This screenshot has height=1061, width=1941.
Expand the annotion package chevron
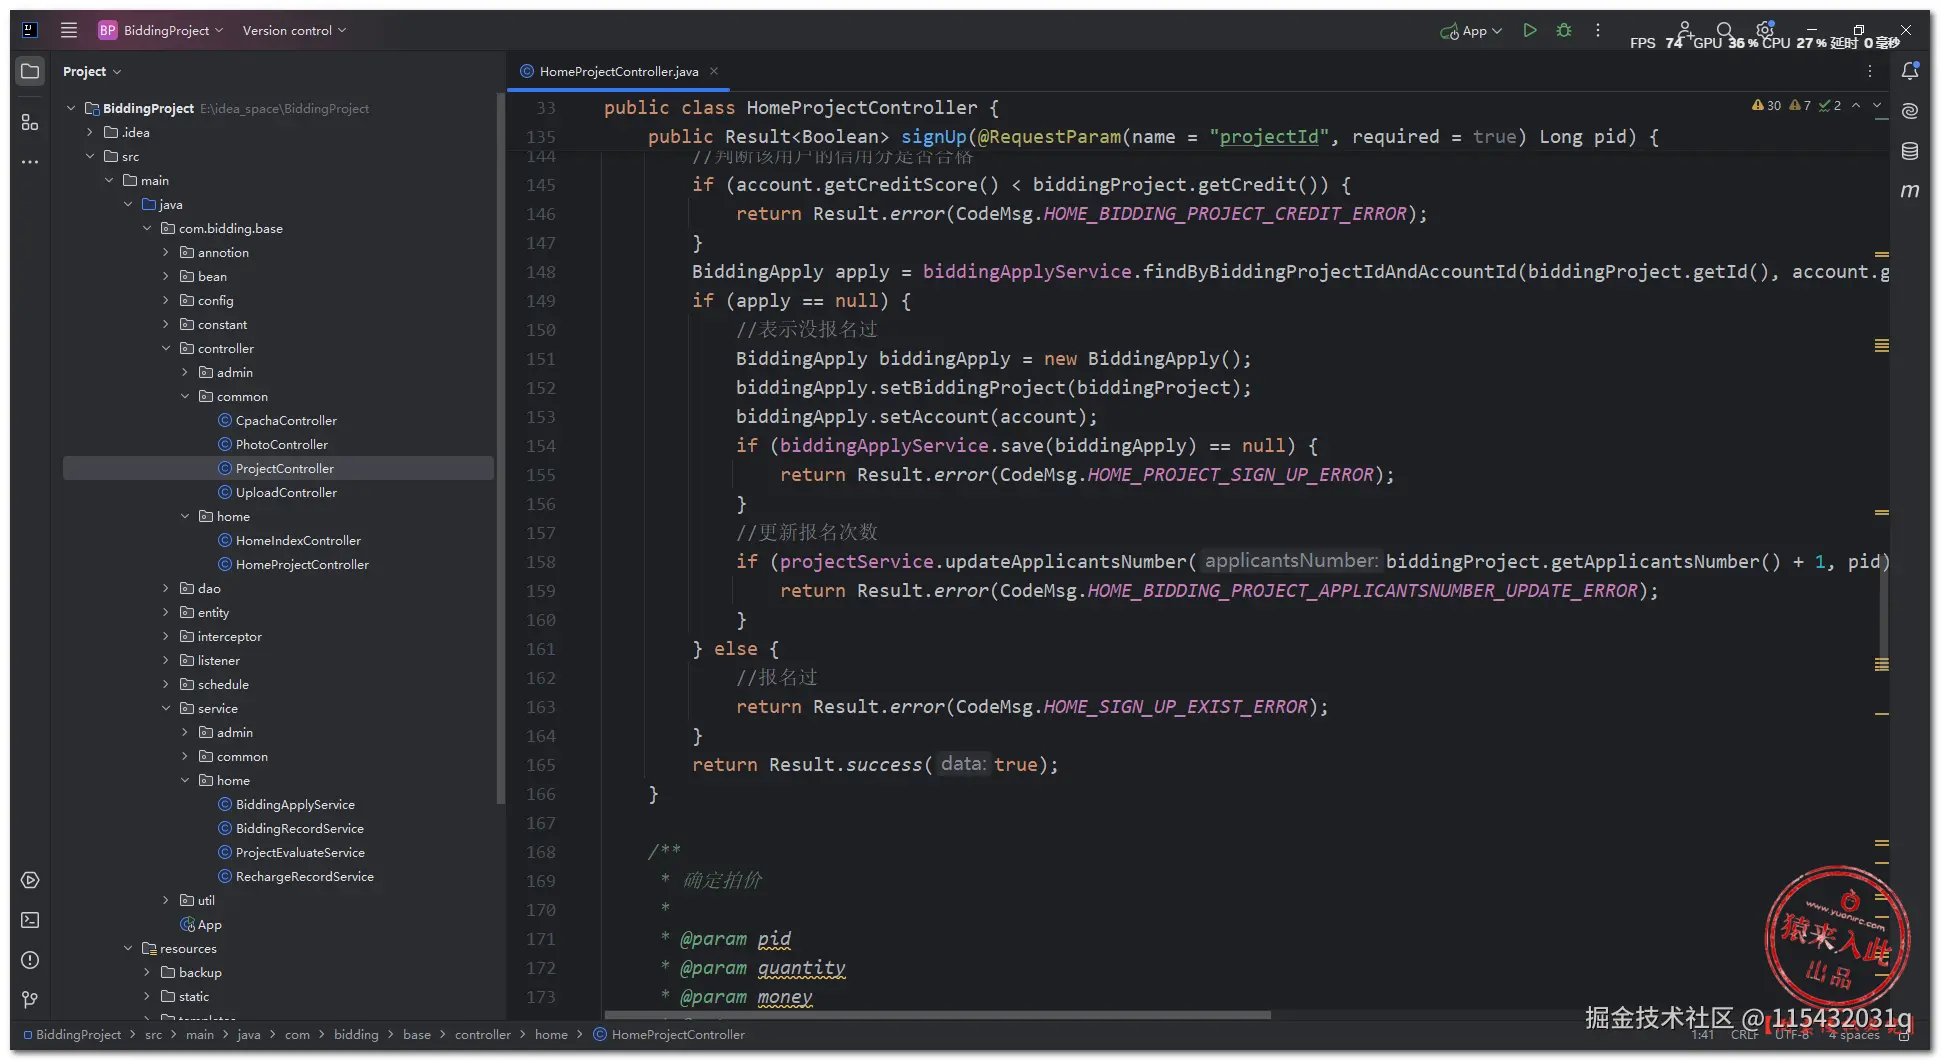pos(166,252)
